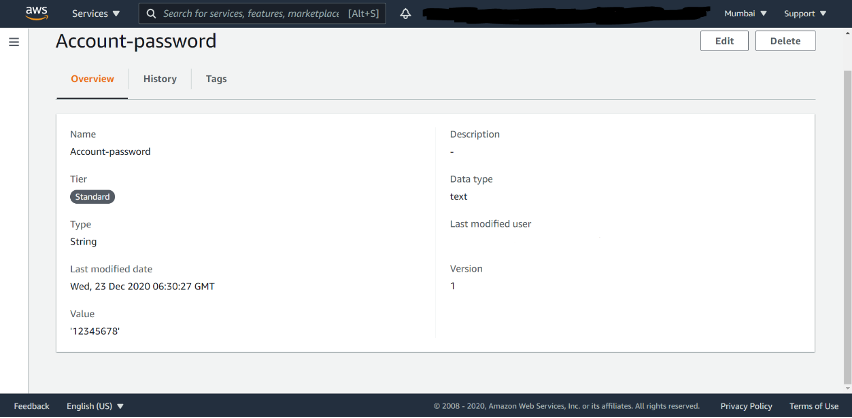This screenshot has height=418, width=852.
Task: Switch to the History tab
Action: tap(160, 79)
